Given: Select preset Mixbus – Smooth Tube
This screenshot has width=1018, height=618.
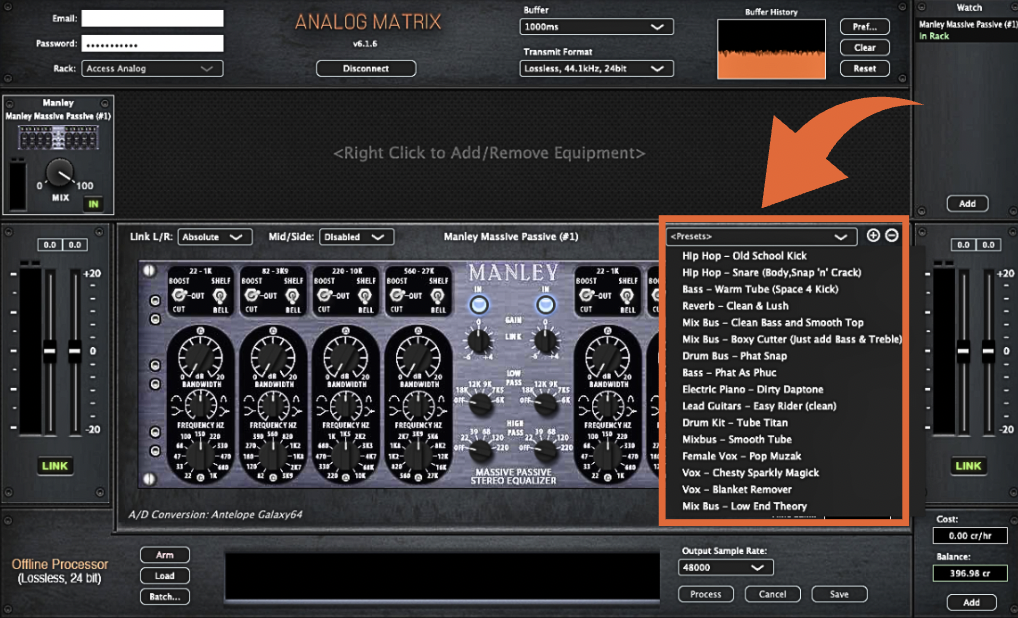Looking at the screenshot, I should coord(737,439).
